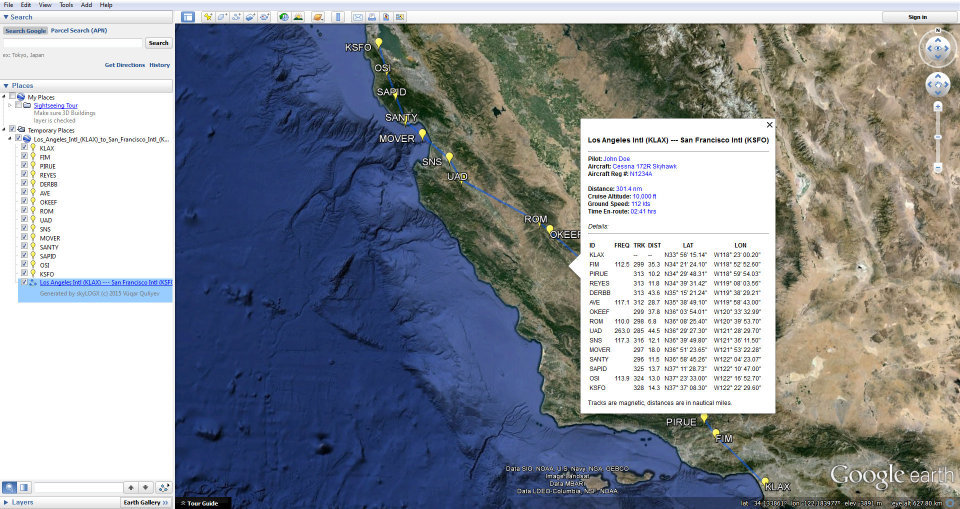The image size is (960, 509).
Task: Open the search History link
Action: 160,65
